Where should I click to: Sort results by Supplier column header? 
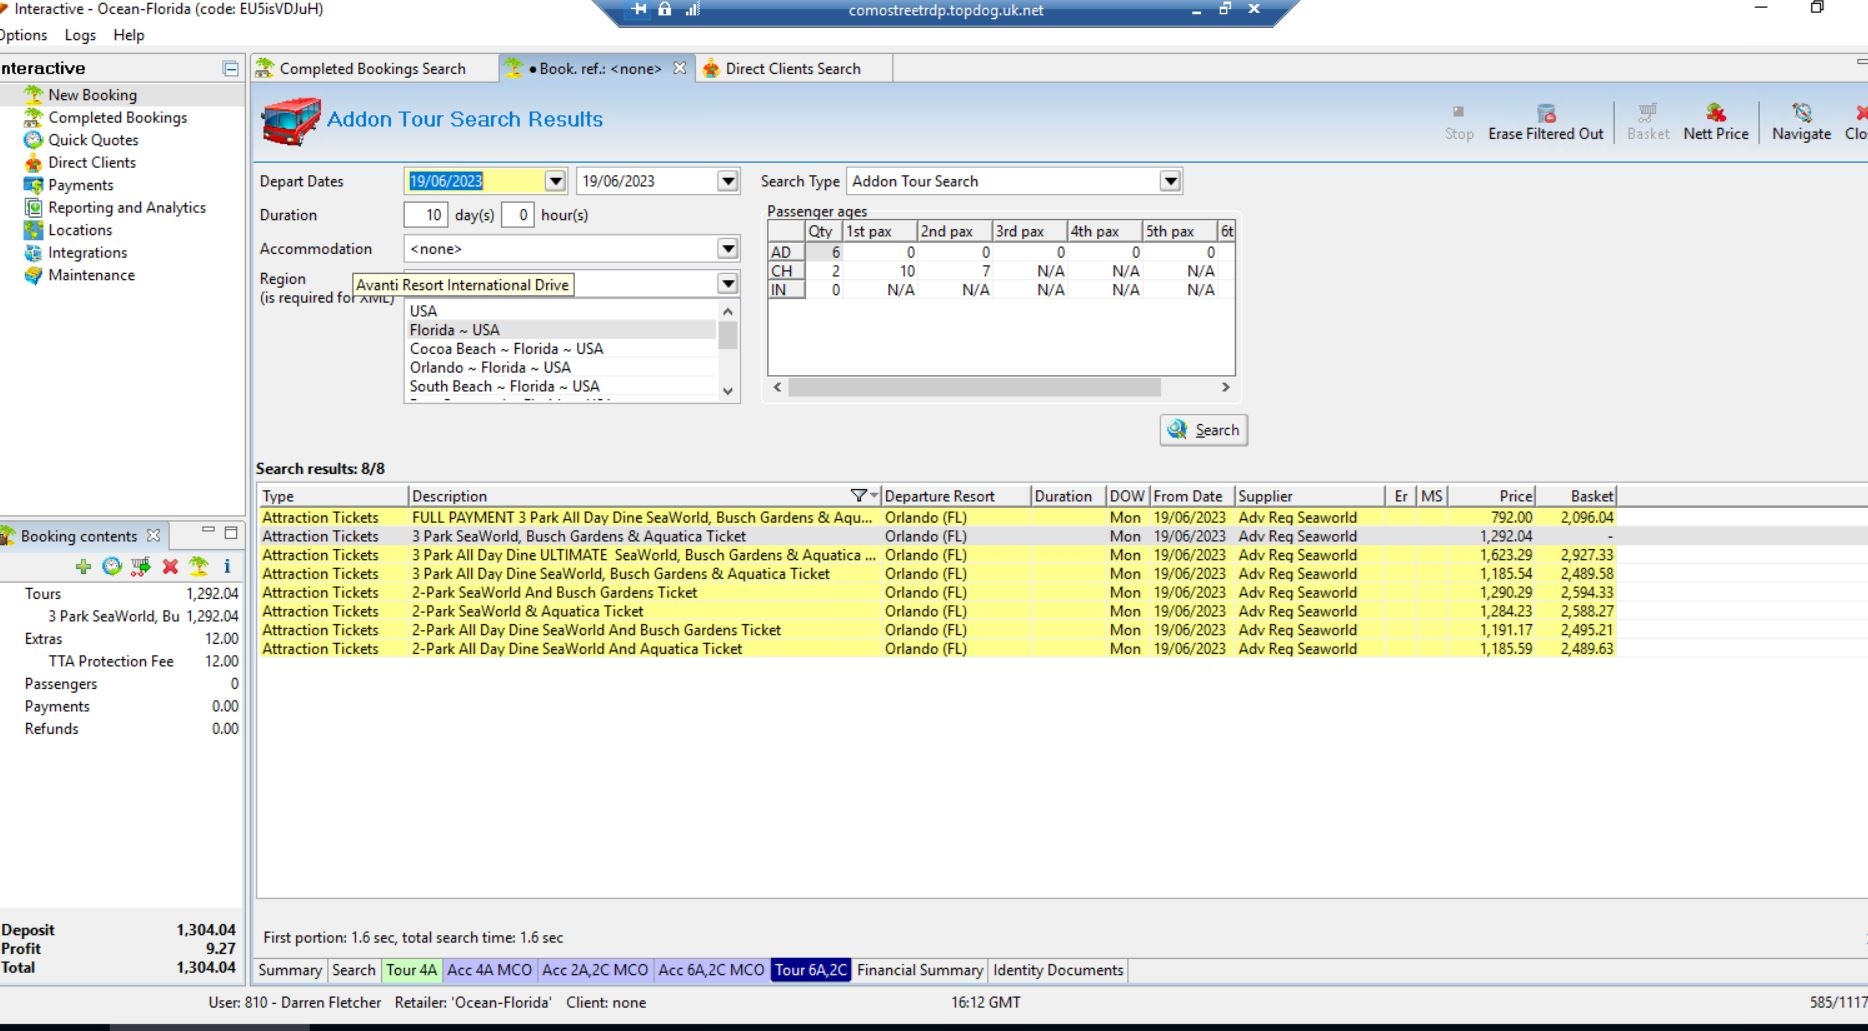1309,496
